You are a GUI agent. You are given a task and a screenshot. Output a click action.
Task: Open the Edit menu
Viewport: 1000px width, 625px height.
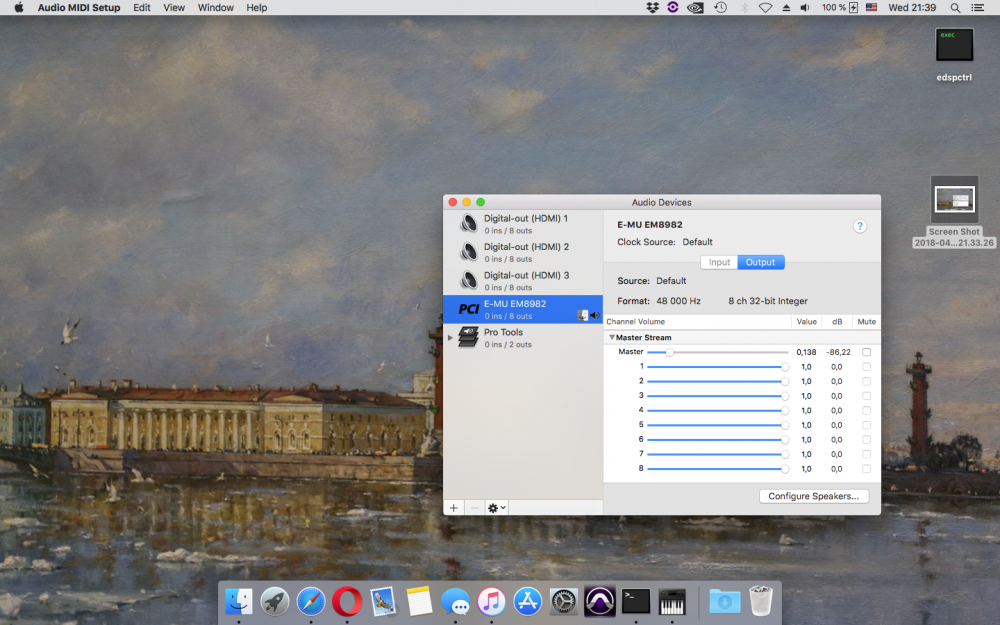pos(142,8)
